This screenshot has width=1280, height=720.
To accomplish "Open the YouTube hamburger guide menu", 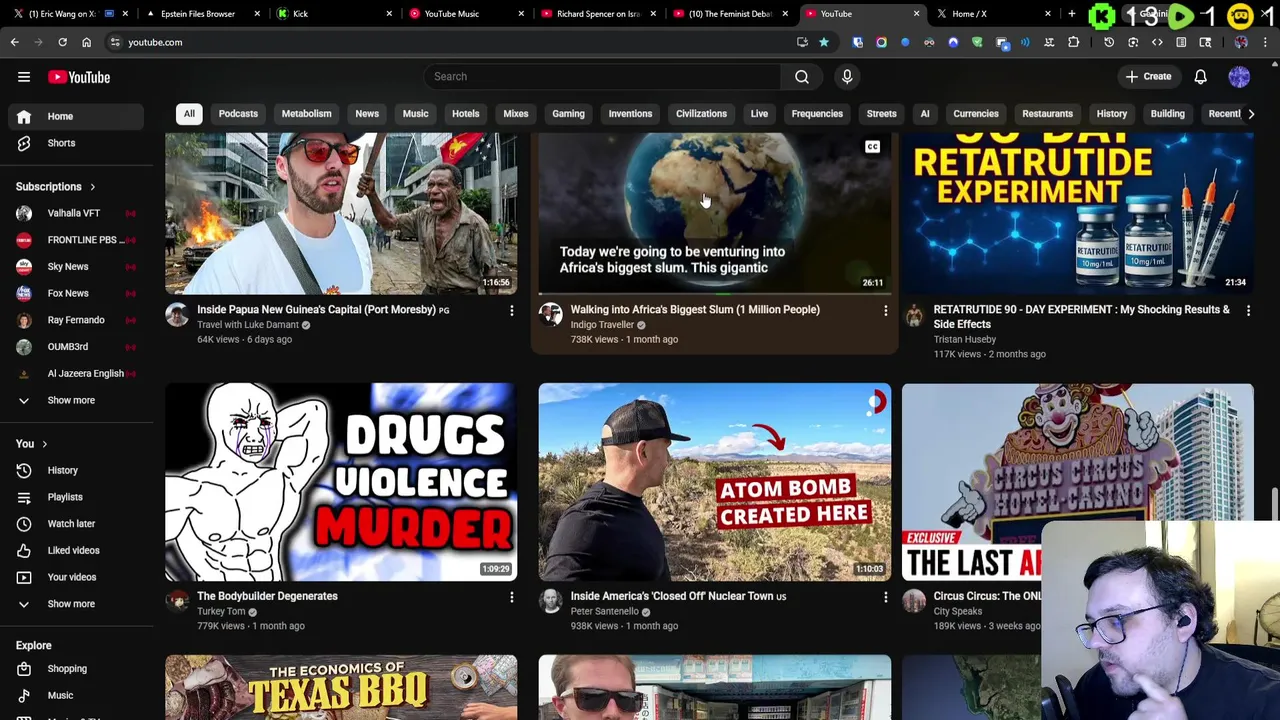I will 24,77.
